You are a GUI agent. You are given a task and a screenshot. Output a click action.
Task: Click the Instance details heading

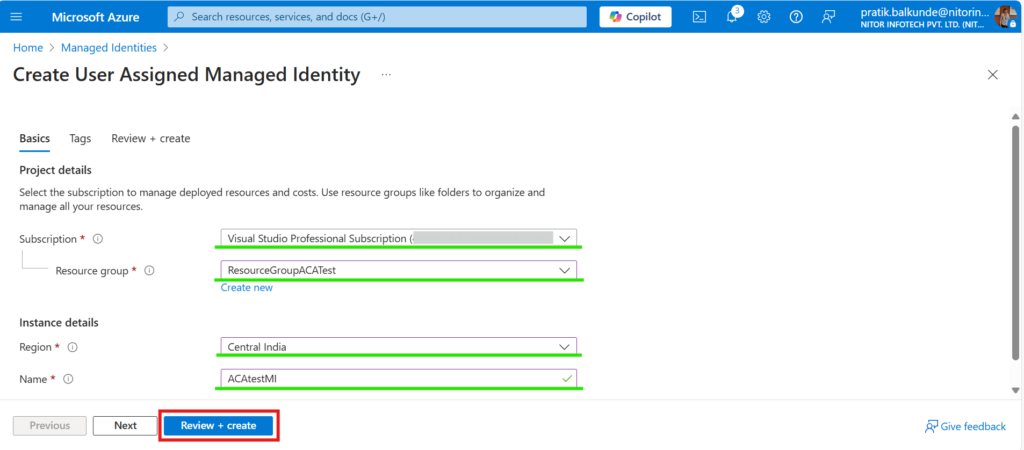tap(59, 323)
